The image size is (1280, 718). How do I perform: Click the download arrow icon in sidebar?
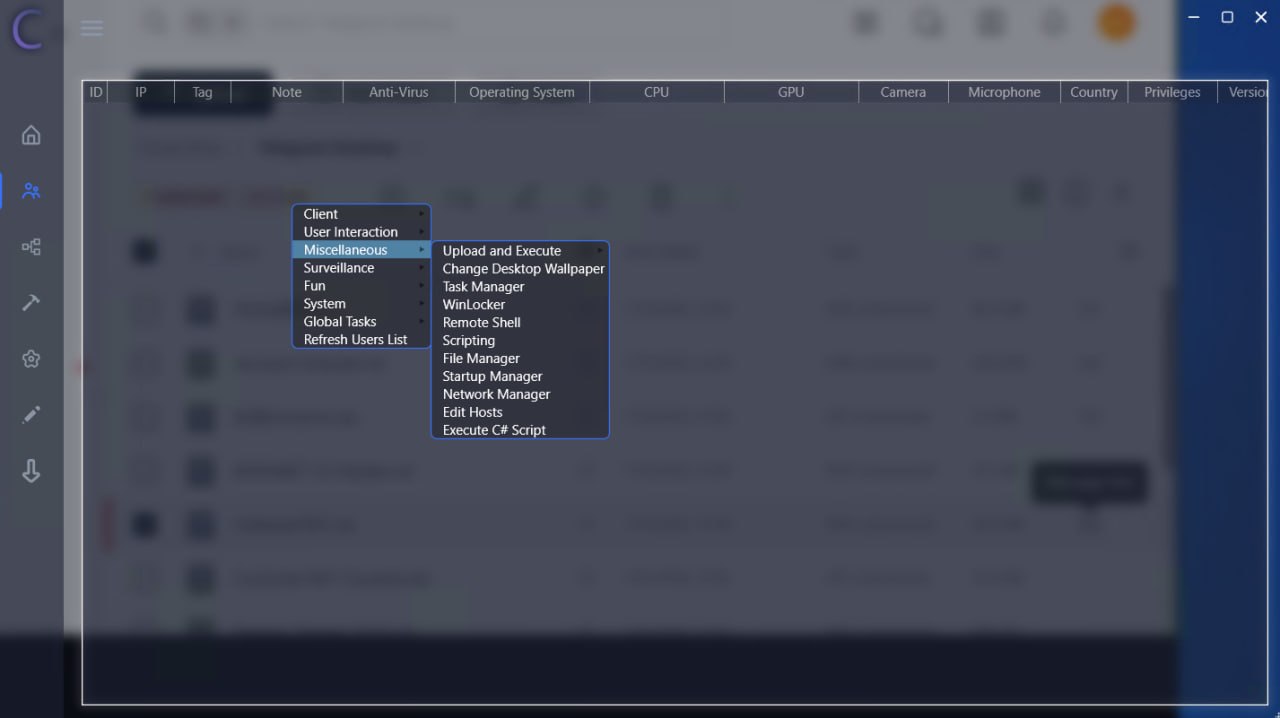pyautogui.click(x=31, y=471)
